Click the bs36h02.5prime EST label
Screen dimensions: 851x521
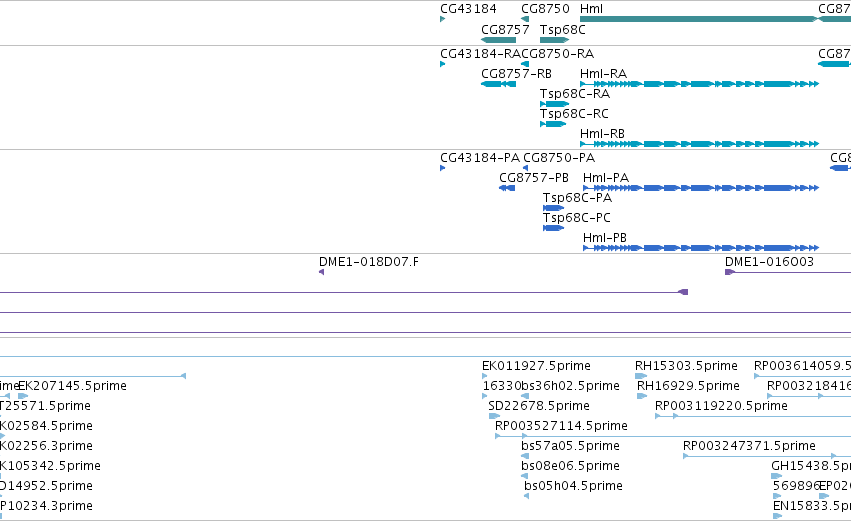[570, 386]
